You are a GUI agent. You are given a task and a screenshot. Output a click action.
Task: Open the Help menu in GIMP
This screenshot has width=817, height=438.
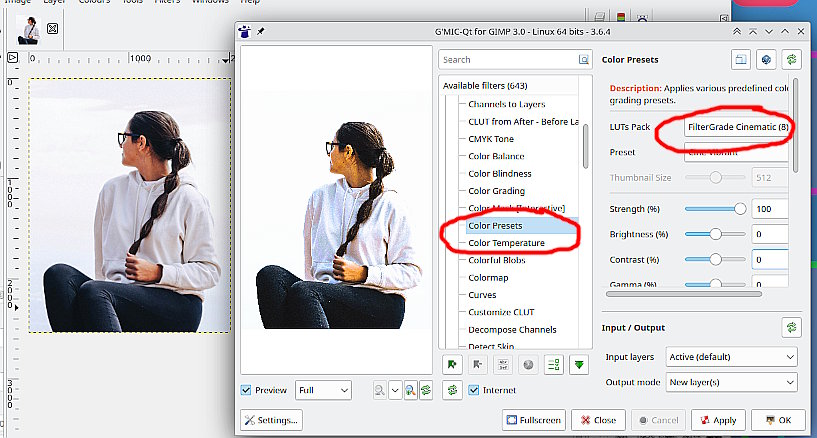[x=250, y=2]
